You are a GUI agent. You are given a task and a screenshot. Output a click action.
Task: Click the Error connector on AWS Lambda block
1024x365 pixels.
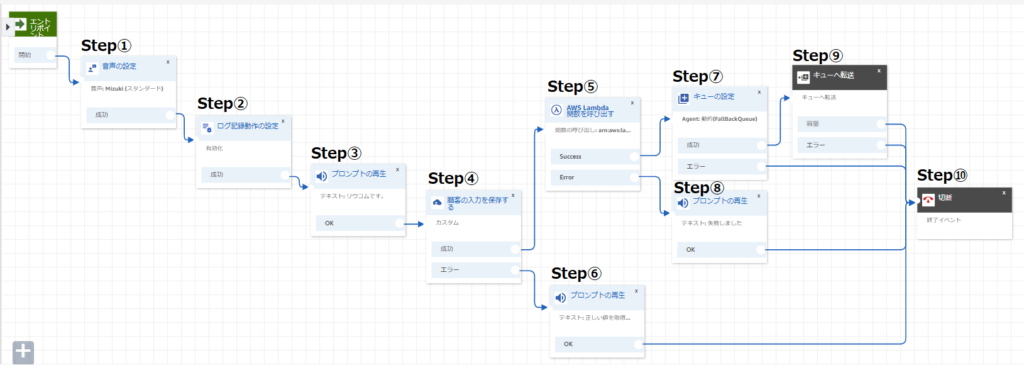(634, 177)
